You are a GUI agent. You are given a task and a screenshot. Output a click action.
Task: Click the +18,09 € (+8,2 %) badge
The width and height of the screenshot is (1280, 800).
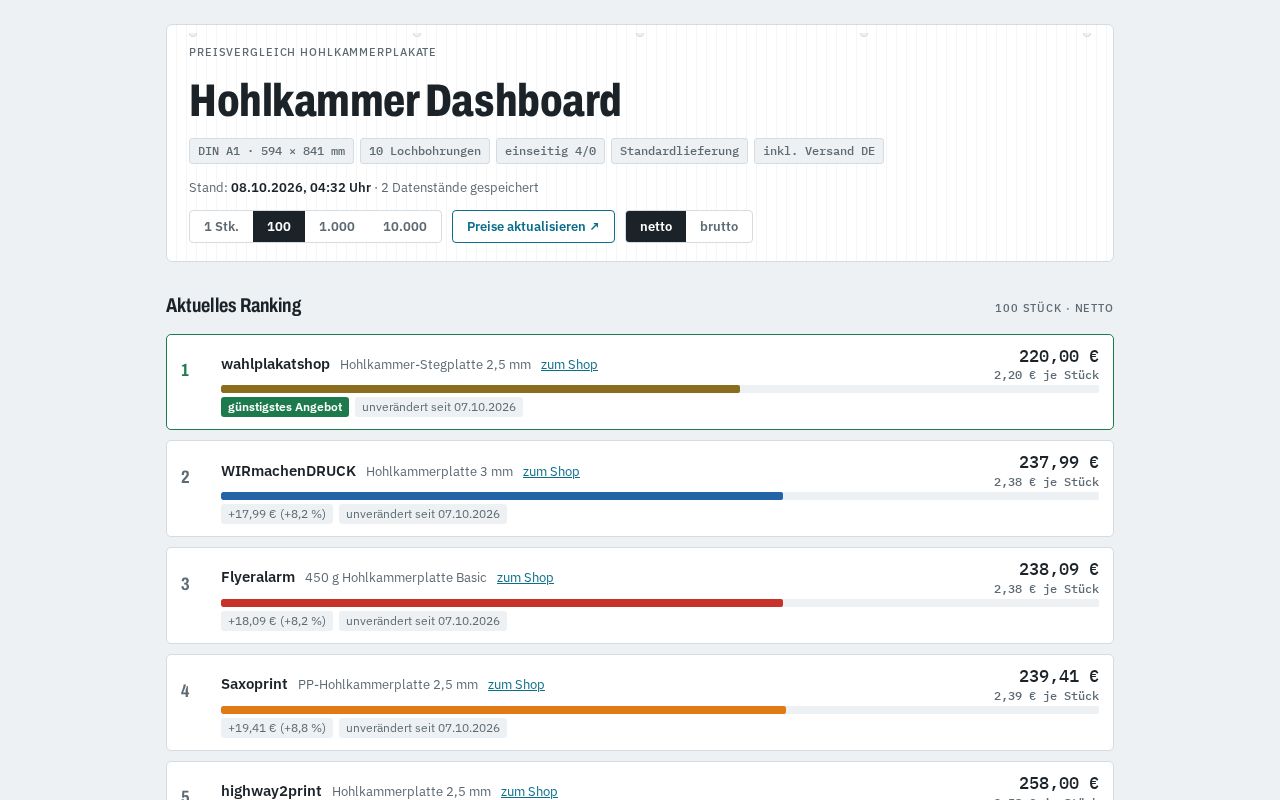click(277, 621)
